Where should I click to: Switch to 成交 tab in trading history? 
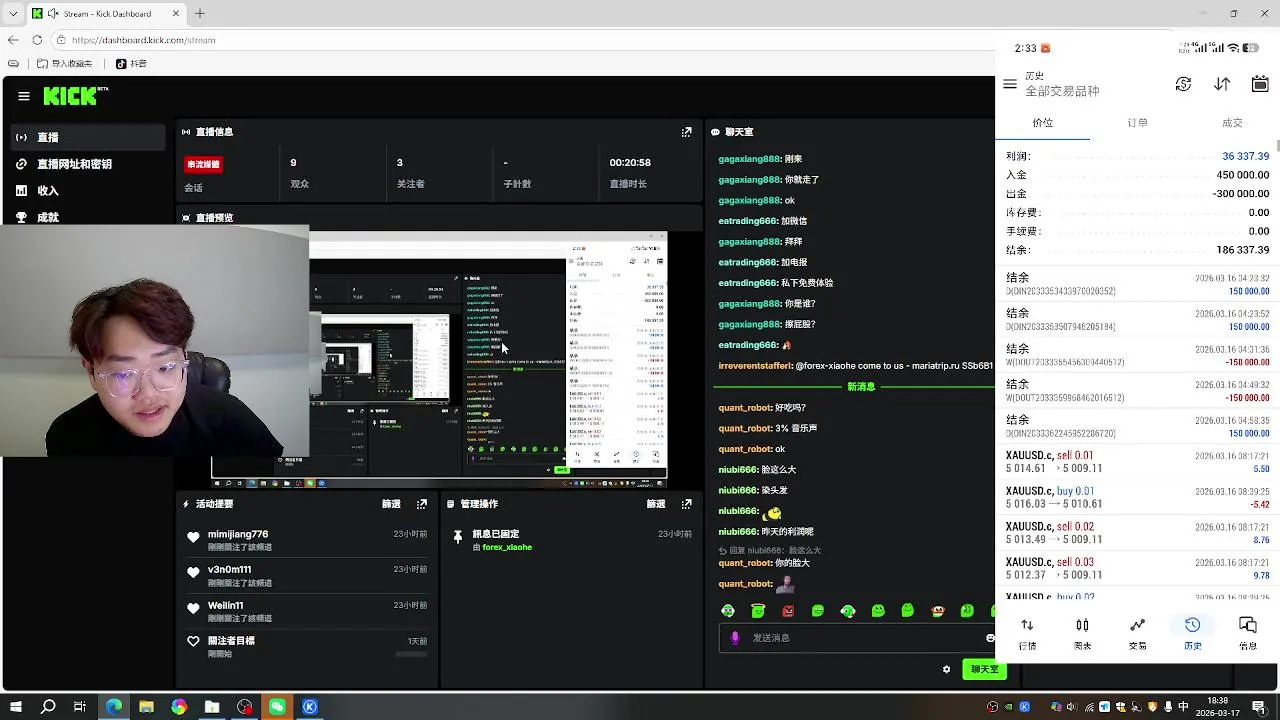1232,123
